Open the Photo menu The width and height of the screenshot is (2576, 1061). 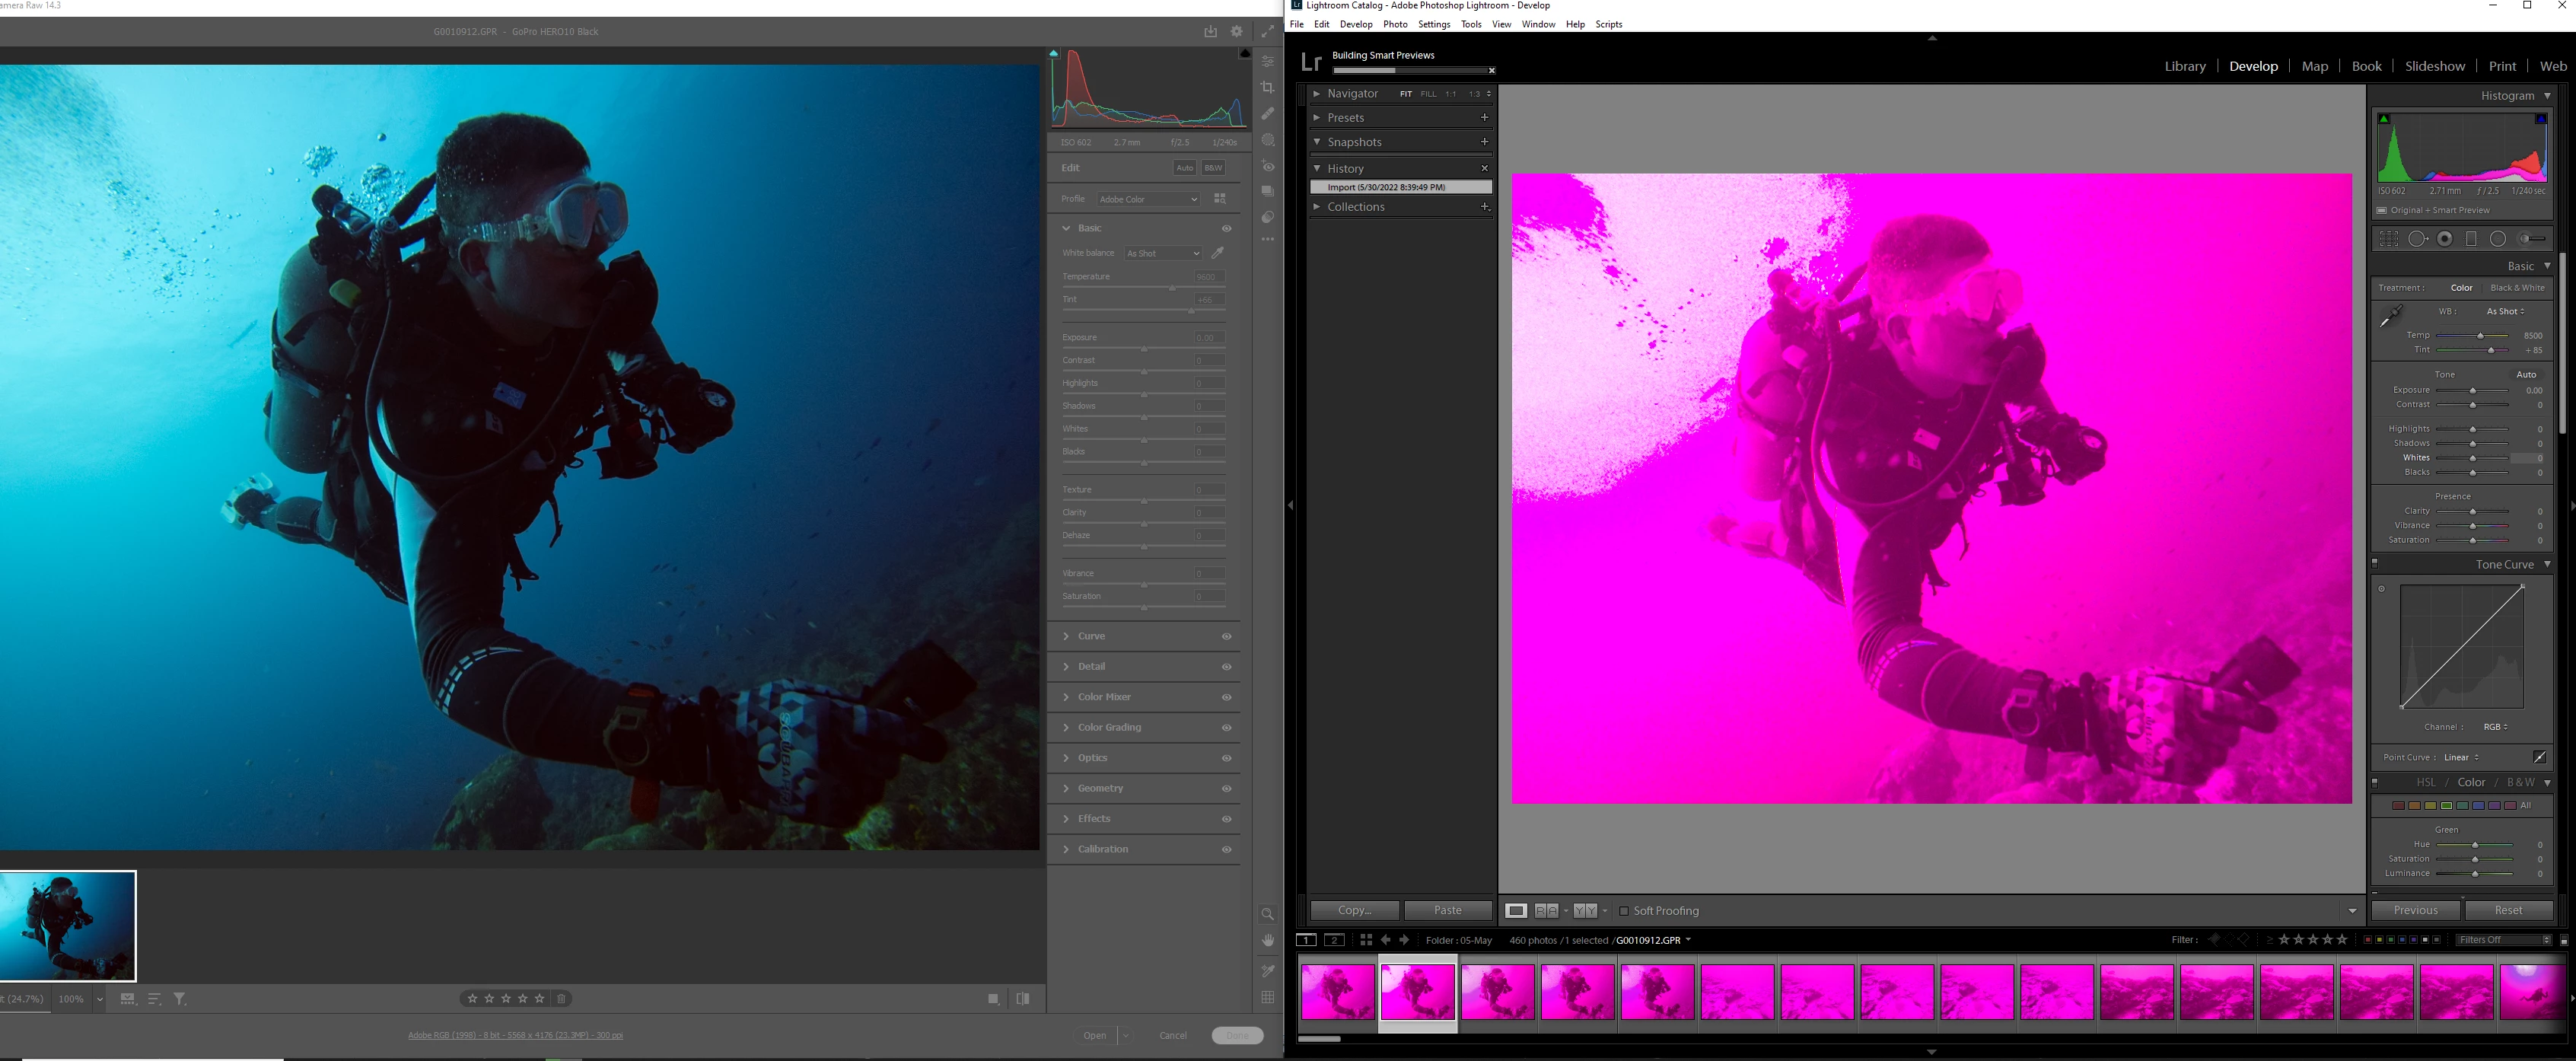pos(1394,24)
